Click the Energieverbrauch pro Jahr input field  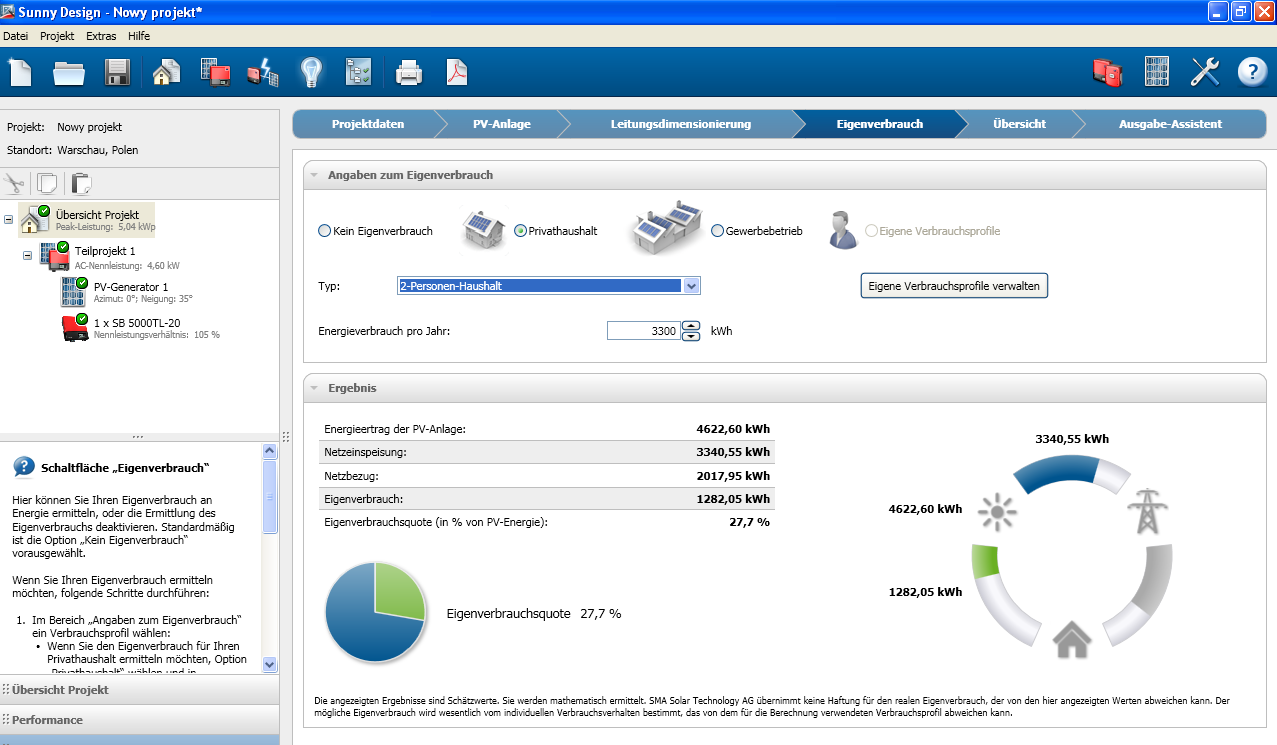click(x=643, y=331)
